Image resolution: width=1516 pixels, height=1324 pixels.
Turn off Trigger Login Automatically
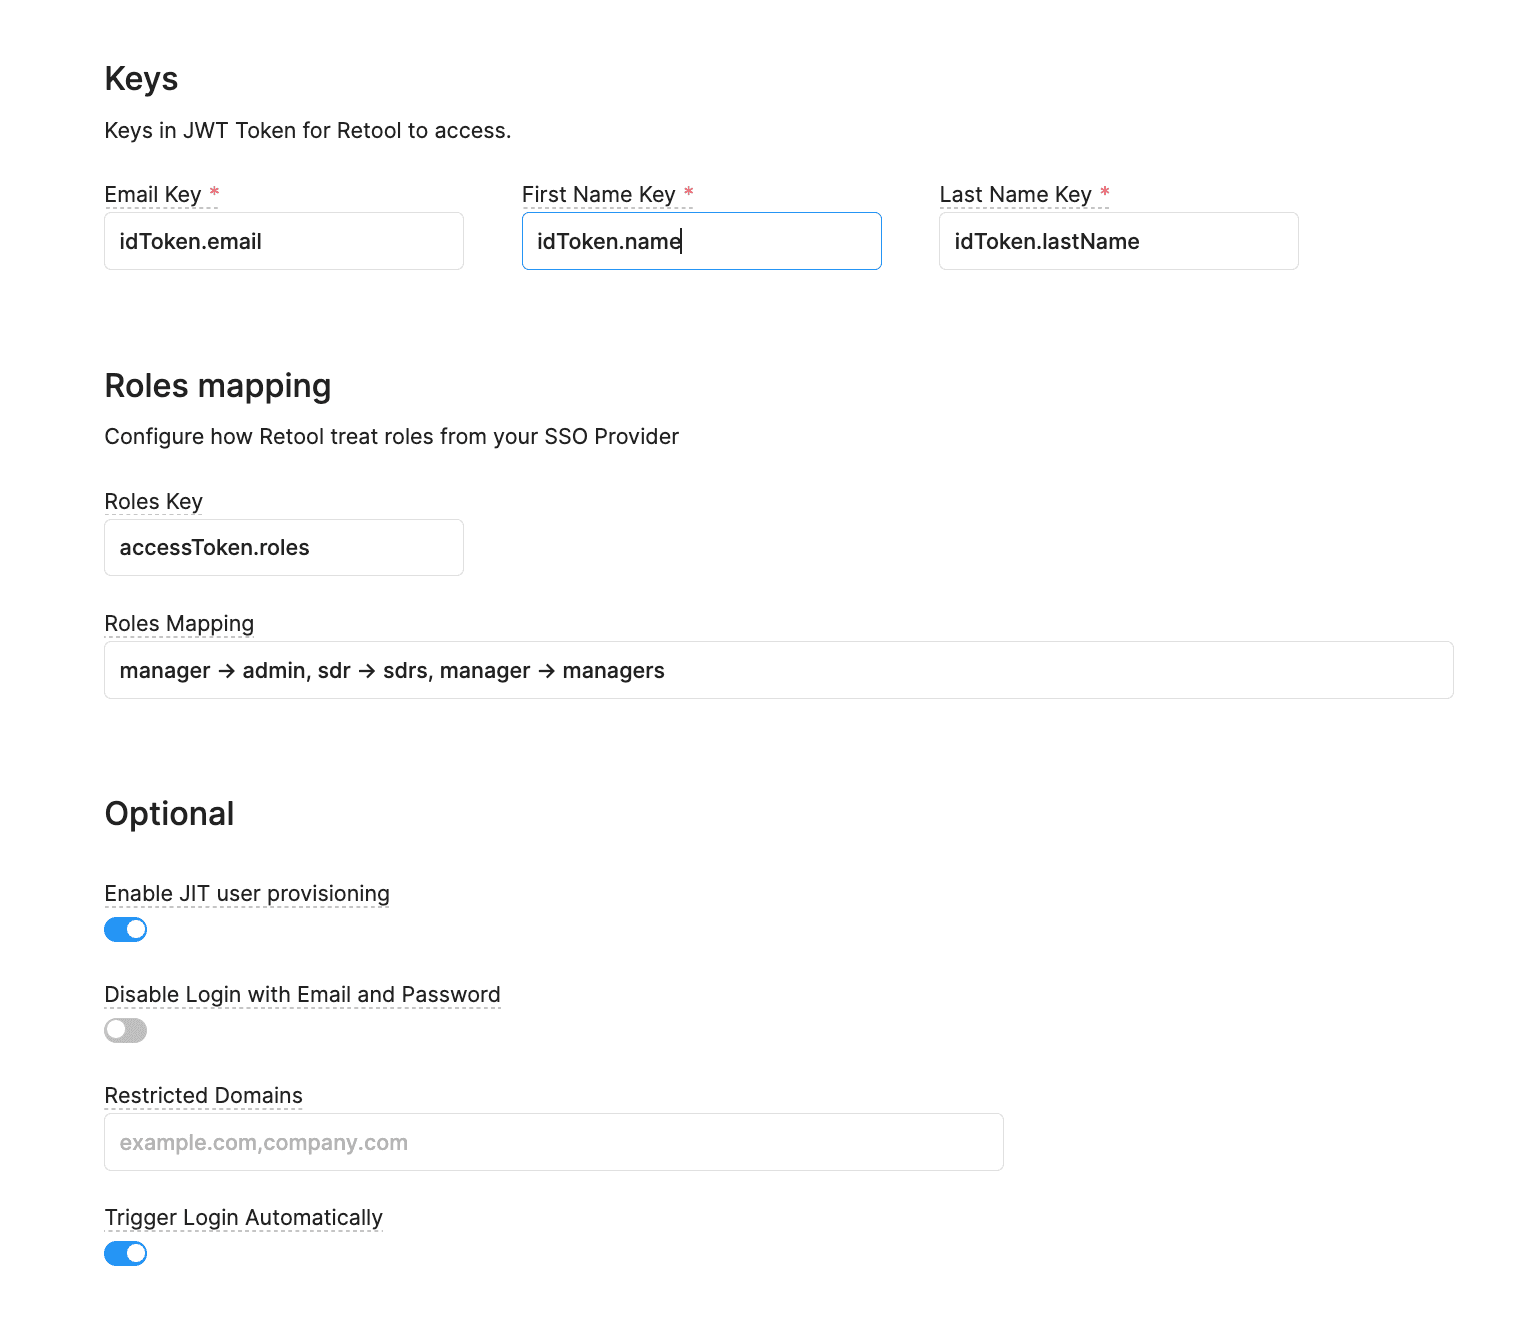[x=125, y=1253]
